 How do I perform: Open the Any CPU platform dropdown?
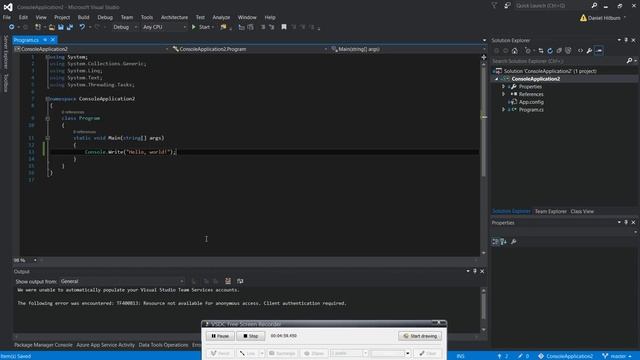tap(164, 27)
